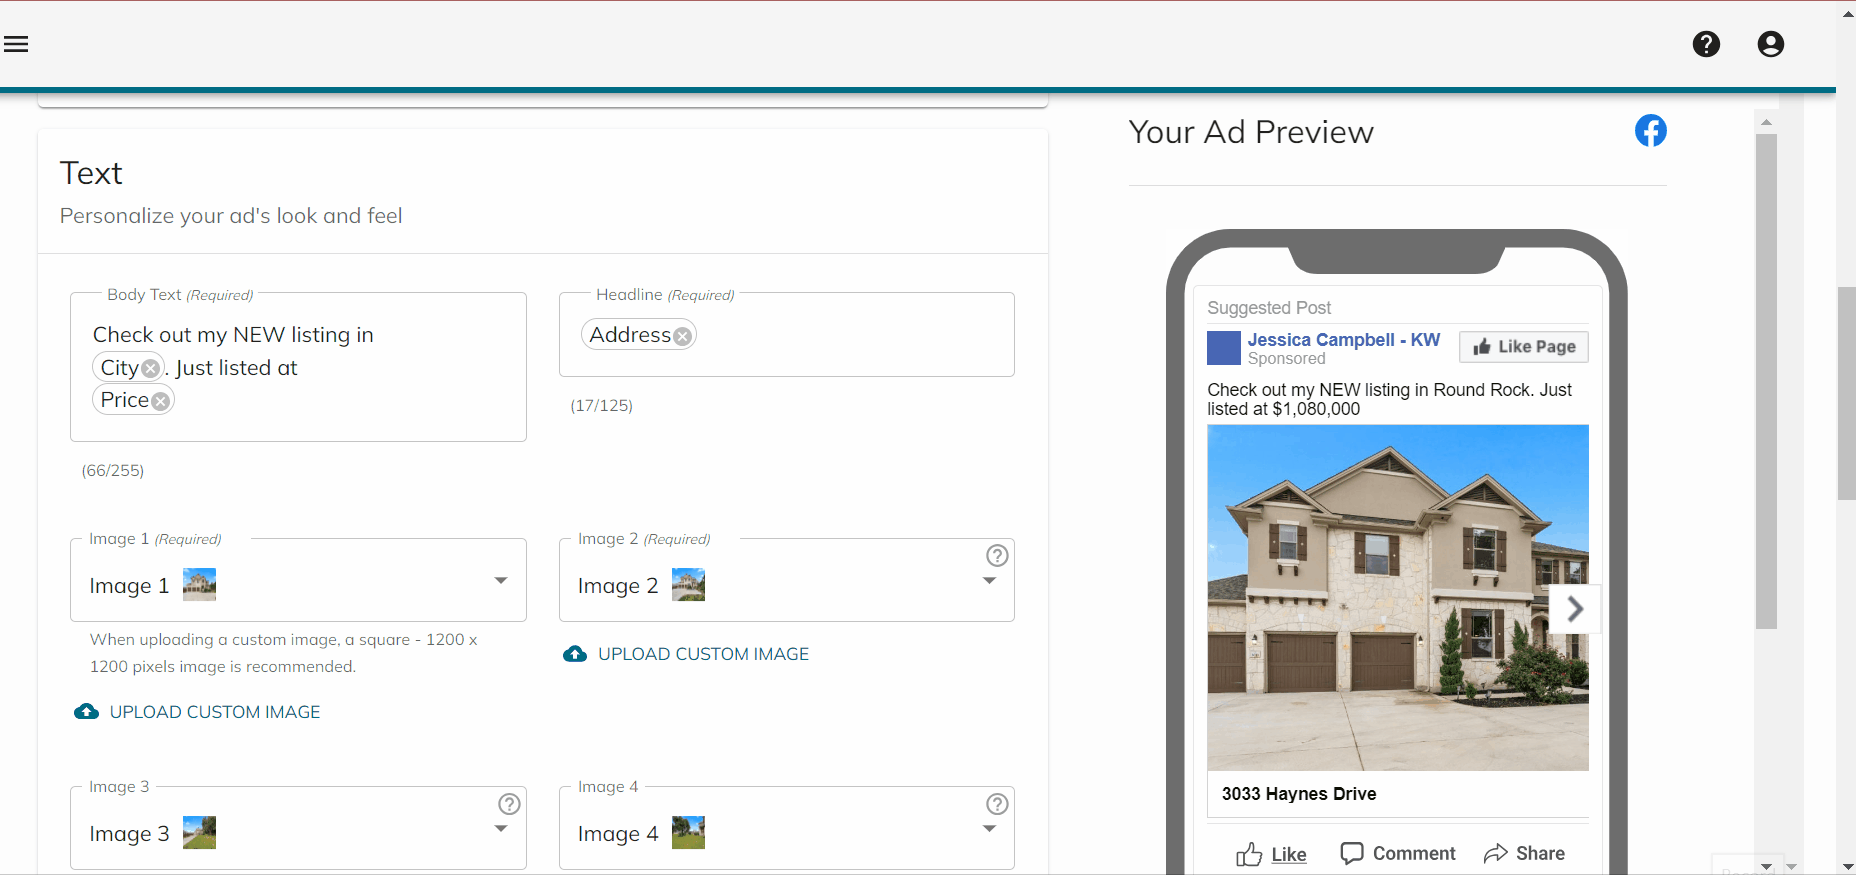Click the preview panel scroll up arrow

point(1766,122)
